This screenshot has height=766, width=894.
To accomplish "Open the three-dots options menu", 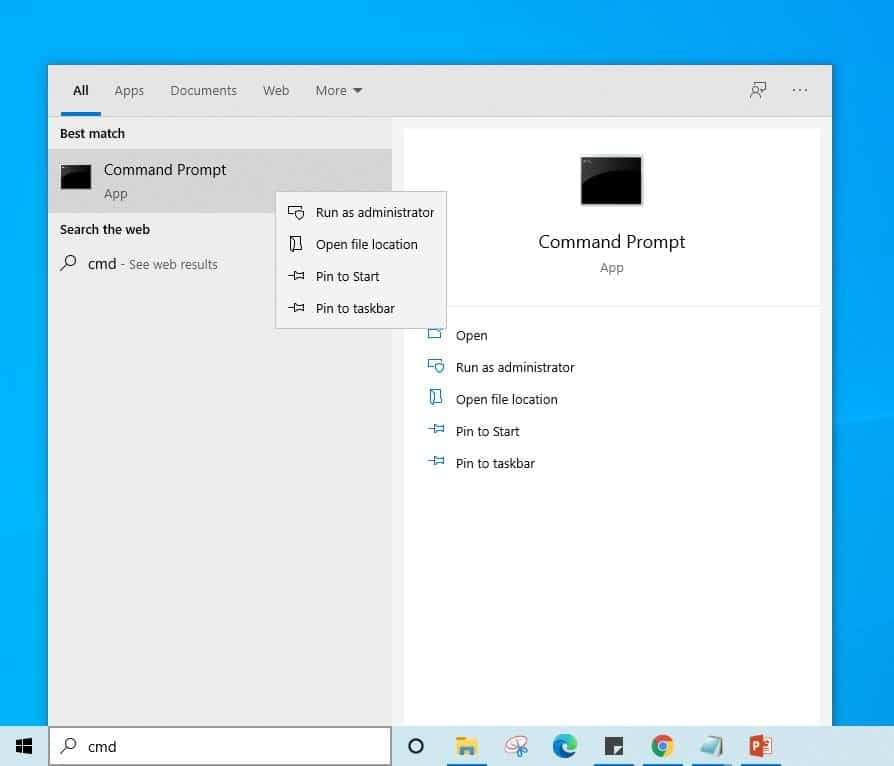I will pyautogui.click(x=799, y=90).
